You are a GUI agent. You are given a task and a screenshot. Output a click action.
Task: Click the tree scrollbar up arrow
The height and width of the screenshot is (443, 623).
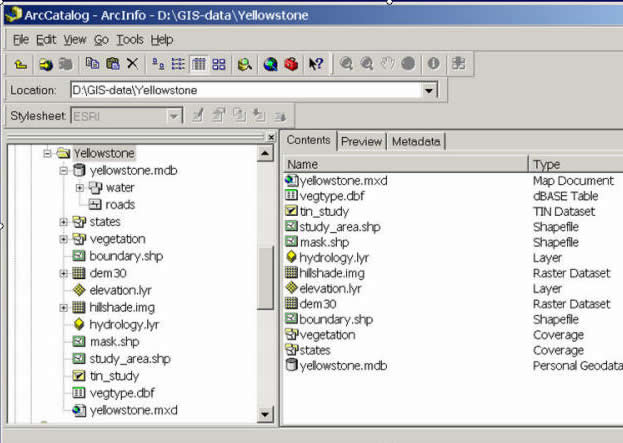265,153
